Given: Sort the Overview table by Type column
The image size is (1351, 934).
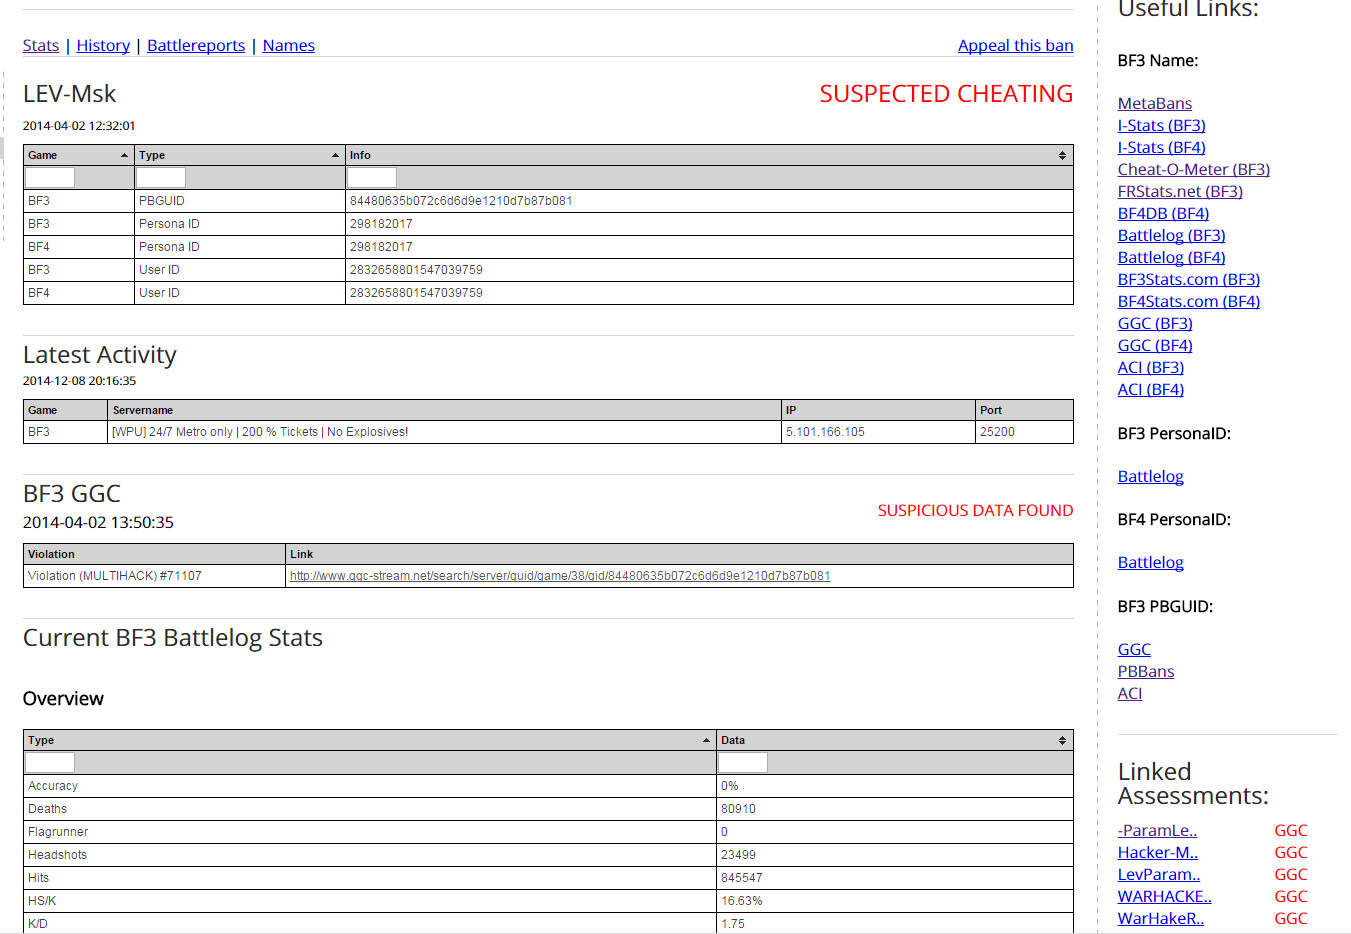Looking at the screenshot, I should click(x=369, y=740).
